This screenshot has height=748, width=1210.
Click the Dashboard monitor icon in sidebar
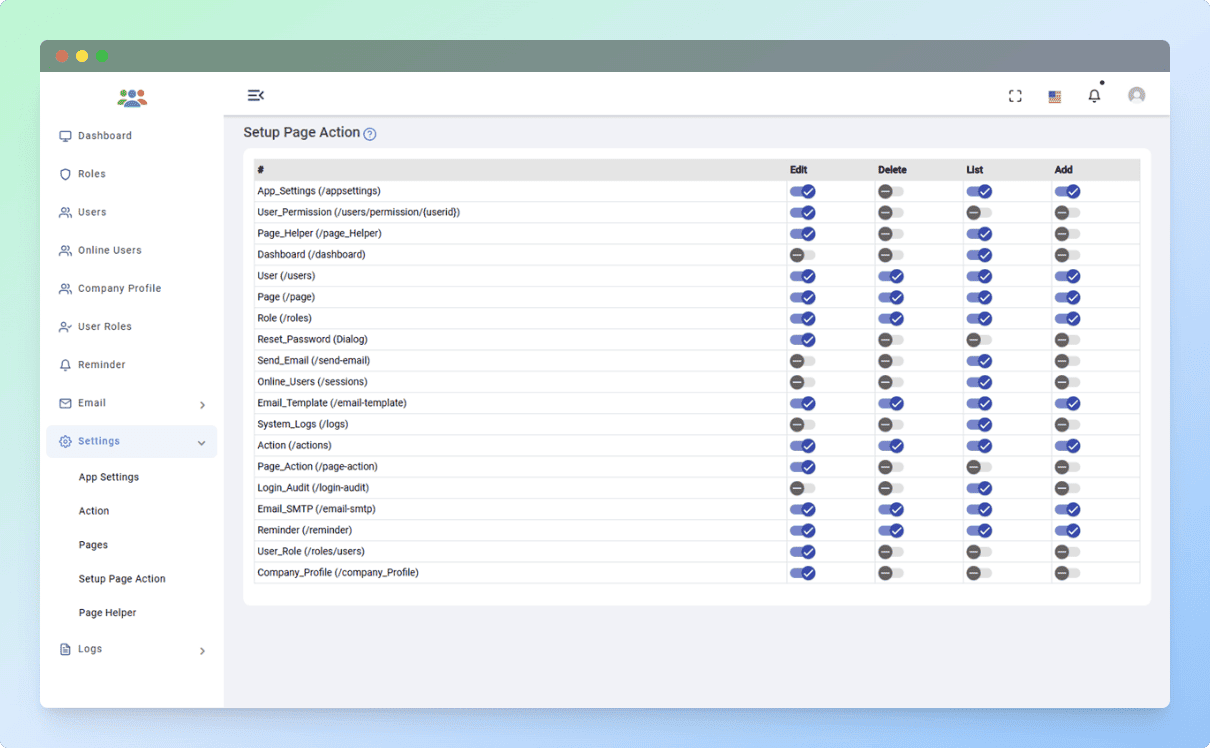tap(65, 136)
